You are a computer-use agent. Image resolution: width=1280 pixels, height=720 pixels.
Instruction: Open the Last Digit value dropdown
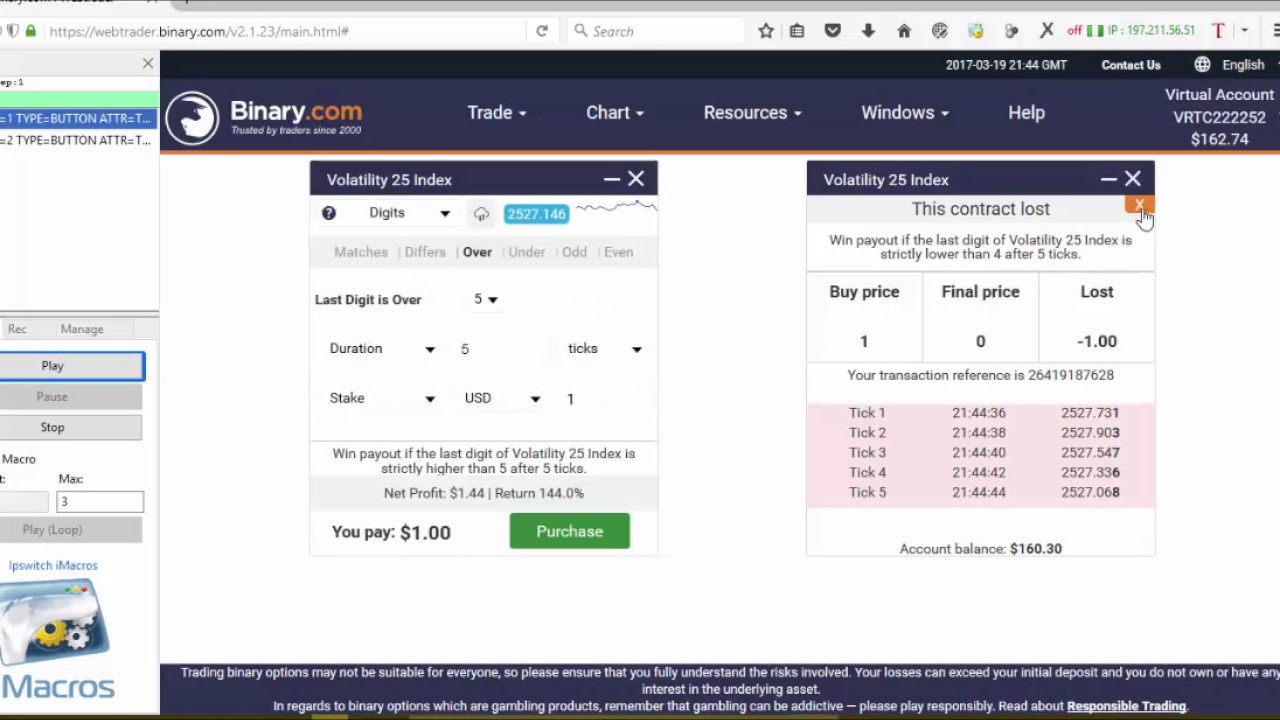click(x=486, y=299)
